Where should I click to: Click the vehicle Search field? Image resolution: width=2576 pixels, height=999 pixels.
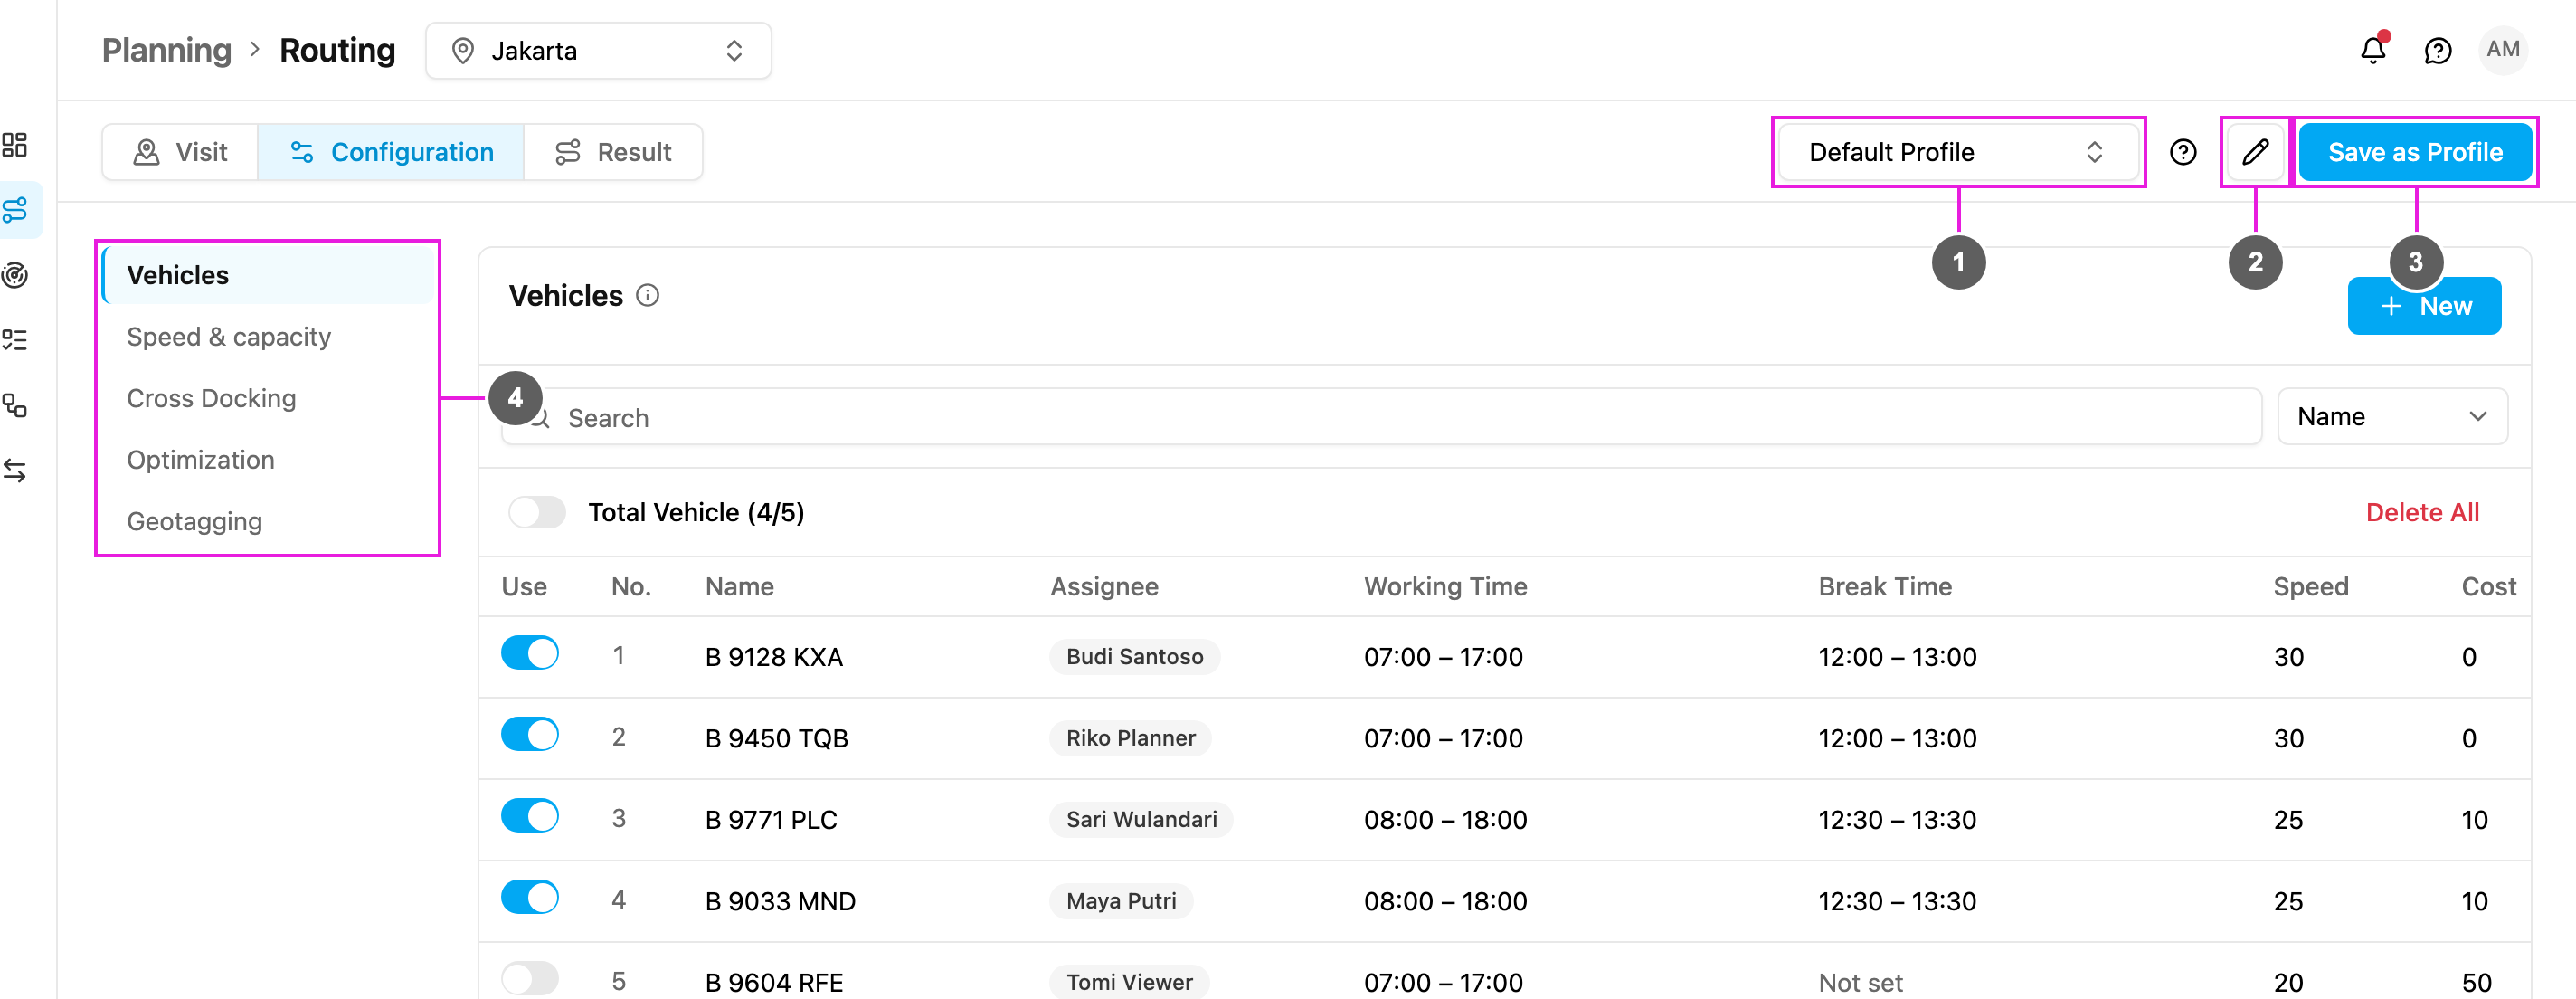pos(1381,417)
